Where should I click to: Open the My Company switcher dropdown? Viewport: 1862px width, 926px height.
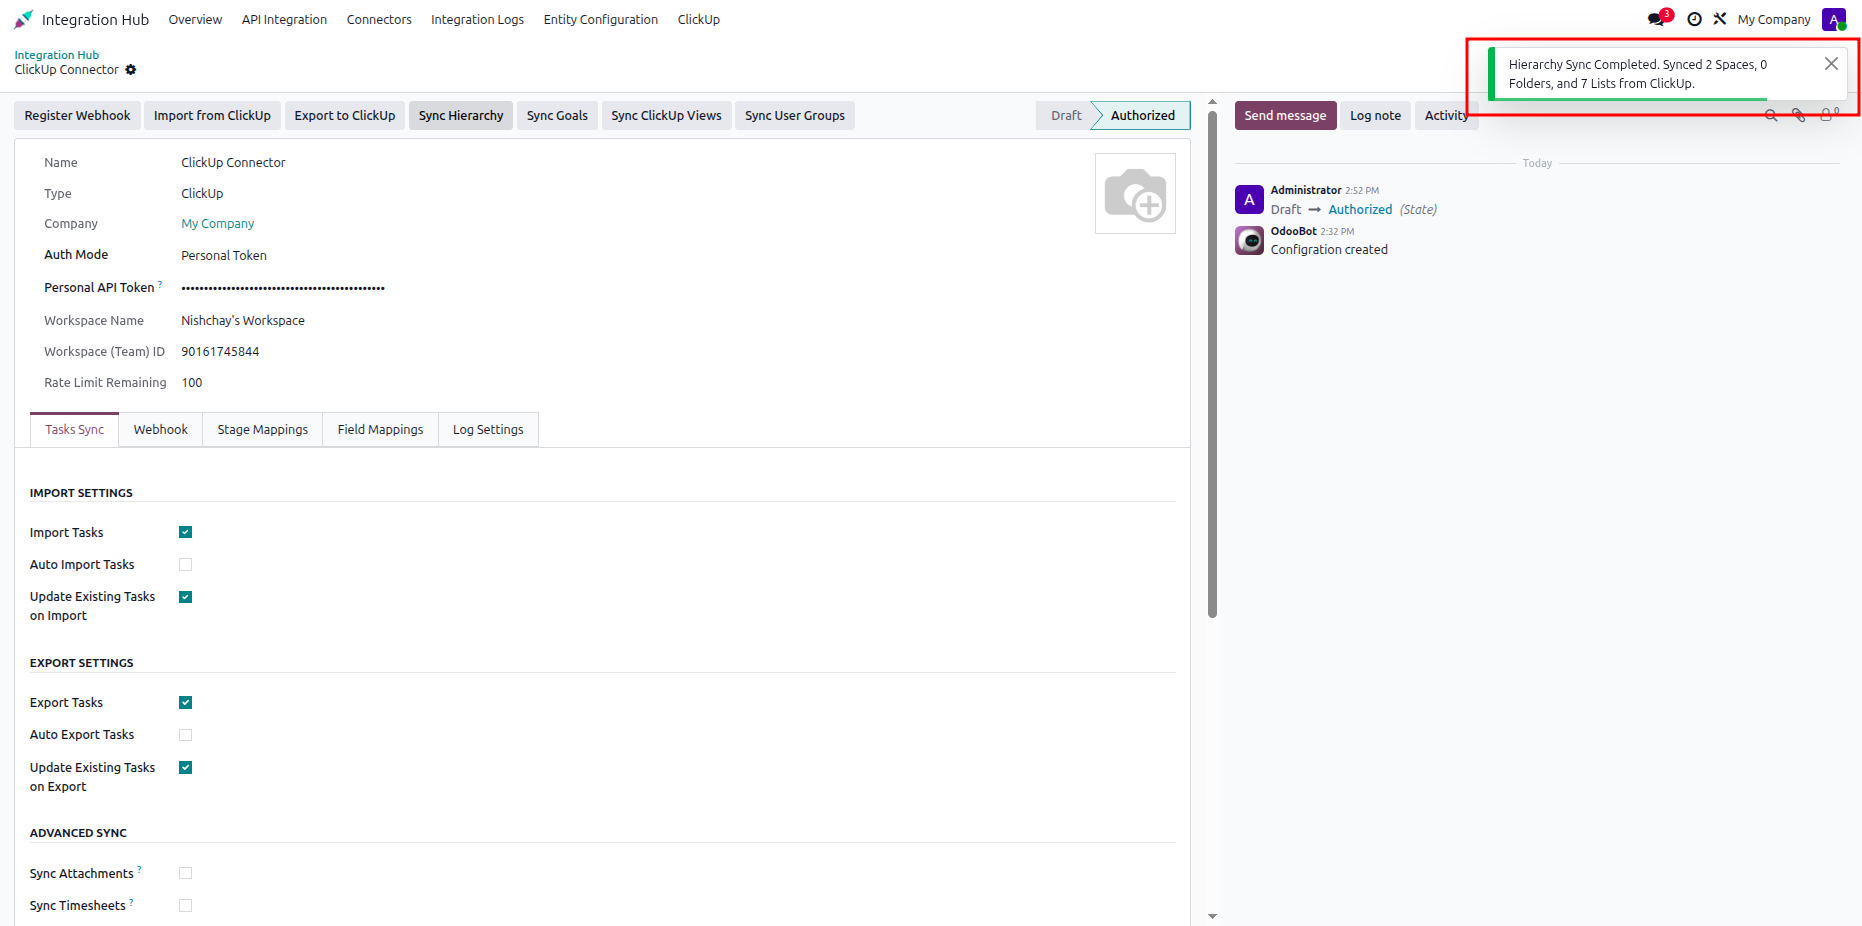[1773, 19]
